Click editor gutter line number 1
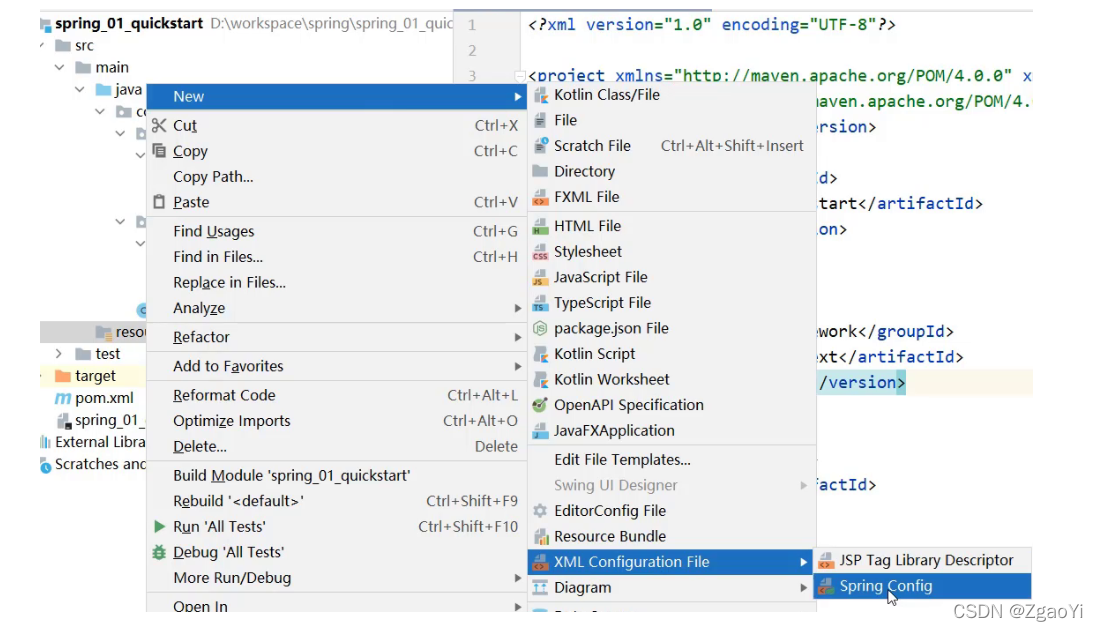Image resolution: width=1098 pixels, height=631 pixels. [x=472, y=25]
